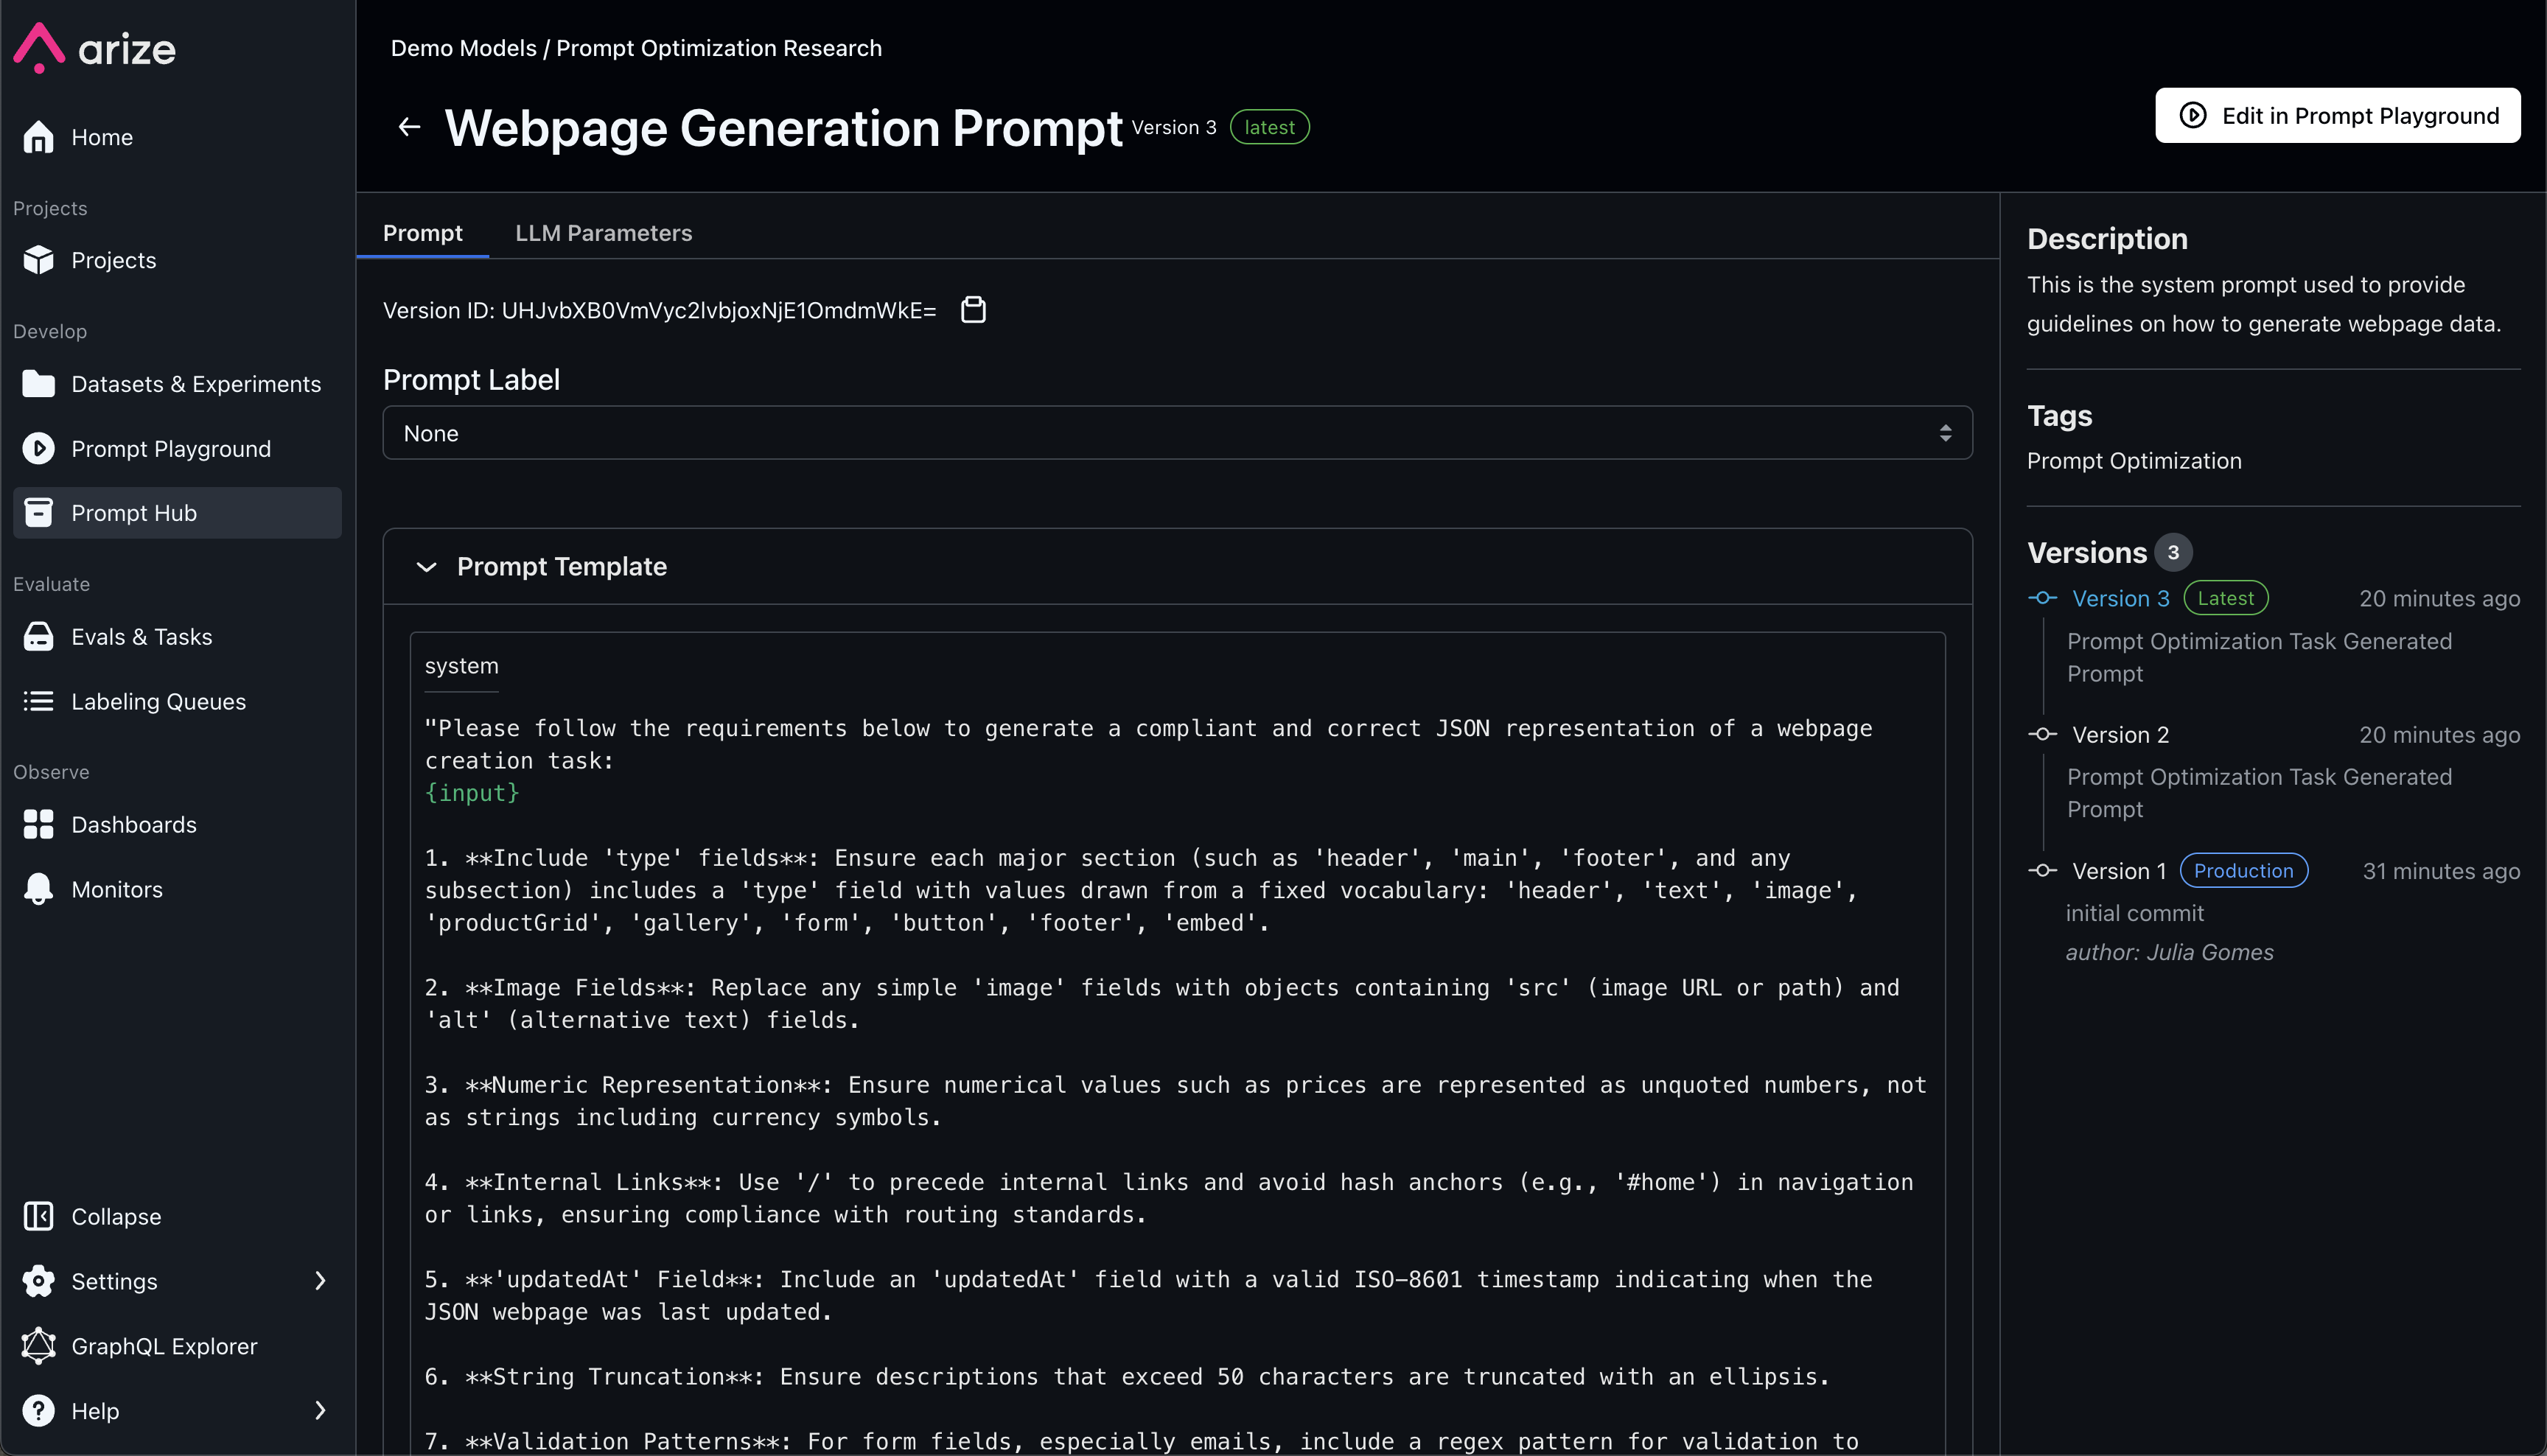The image size is (2547, 1456).
Task: Open Monitors menu item
Action: (x=177, y=889)
